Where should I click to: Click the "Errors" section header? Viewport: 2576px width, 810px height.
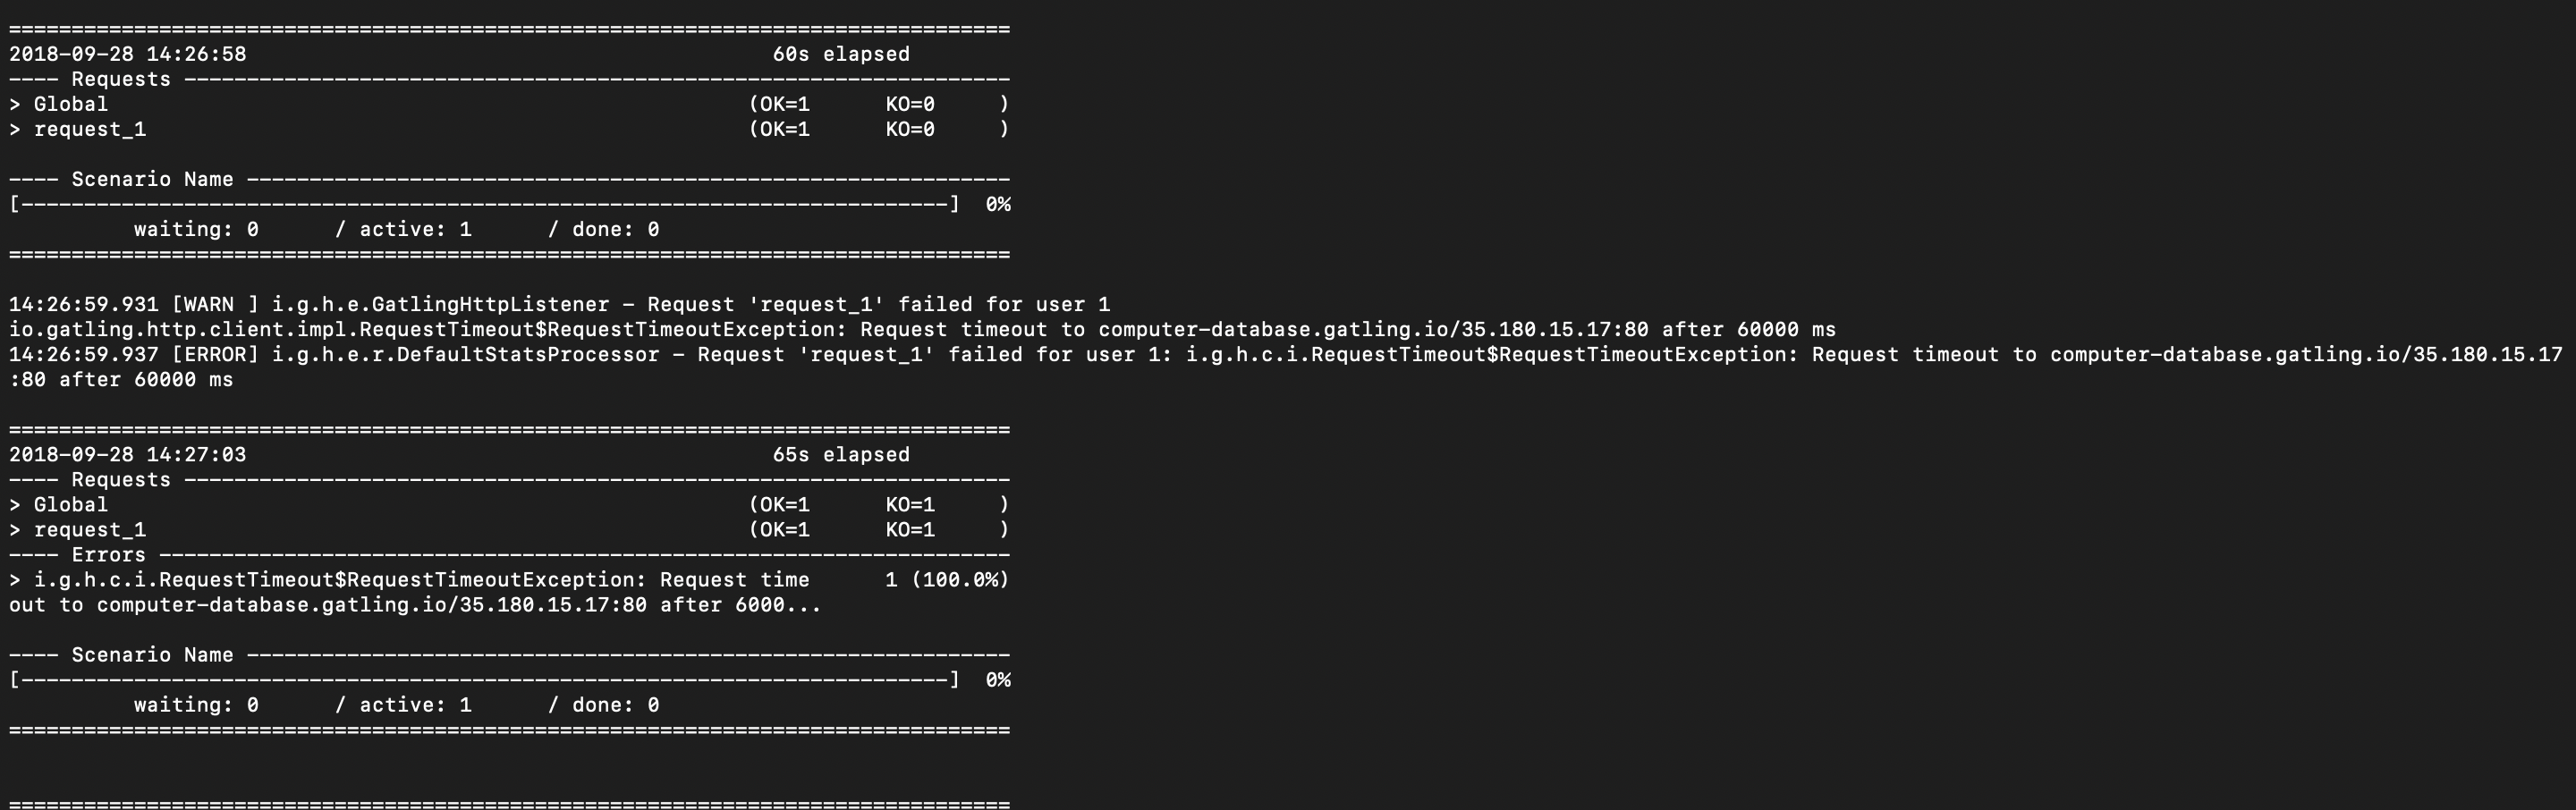tap(108, 555)
